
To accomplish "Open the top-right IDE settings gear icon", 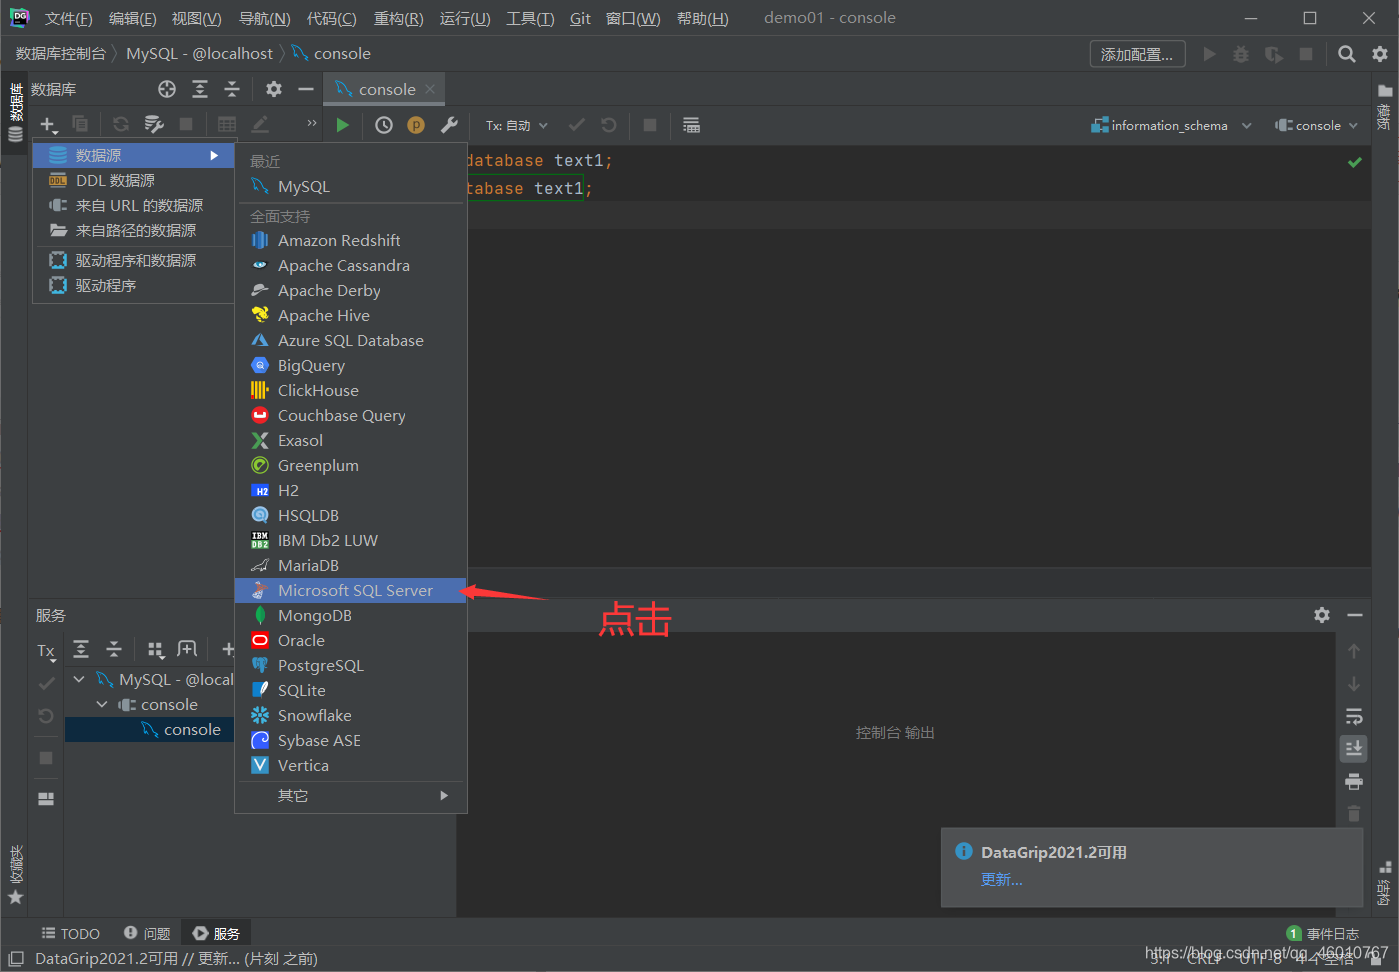I will pyautogui.click(x=1380, y=54).
